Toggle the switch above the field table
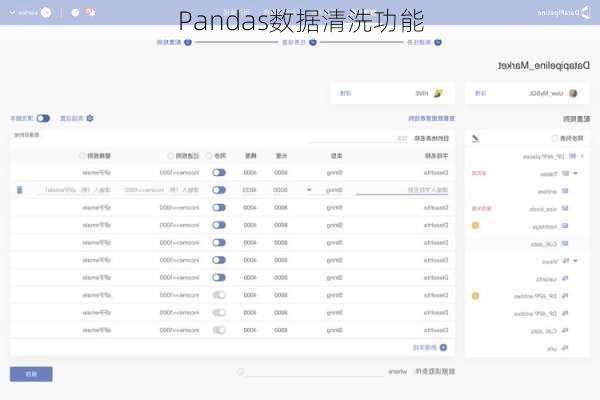Viewport: 600px width, 400px height. click(x=43, y=118)
